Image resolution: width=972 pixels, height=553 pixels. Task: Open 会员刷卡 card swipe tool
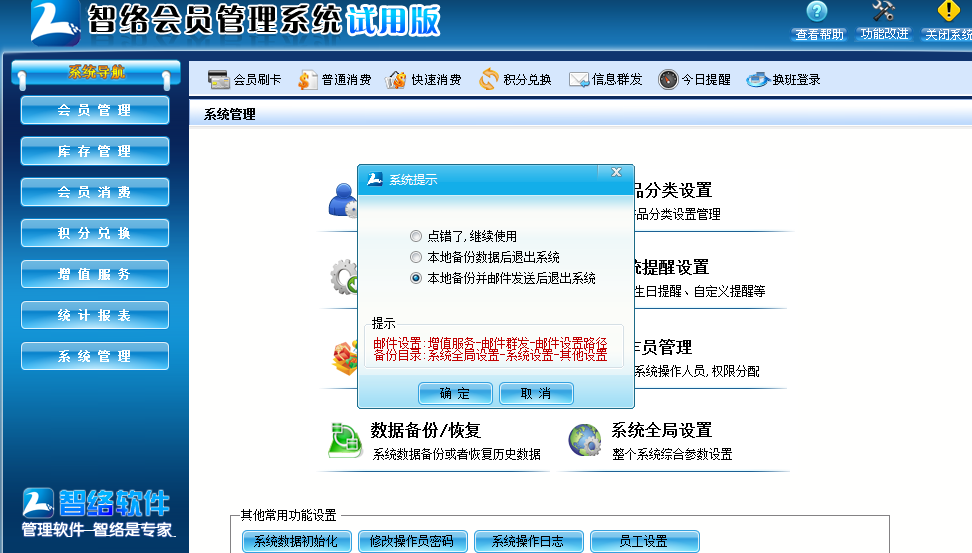[x=244, y=80]
